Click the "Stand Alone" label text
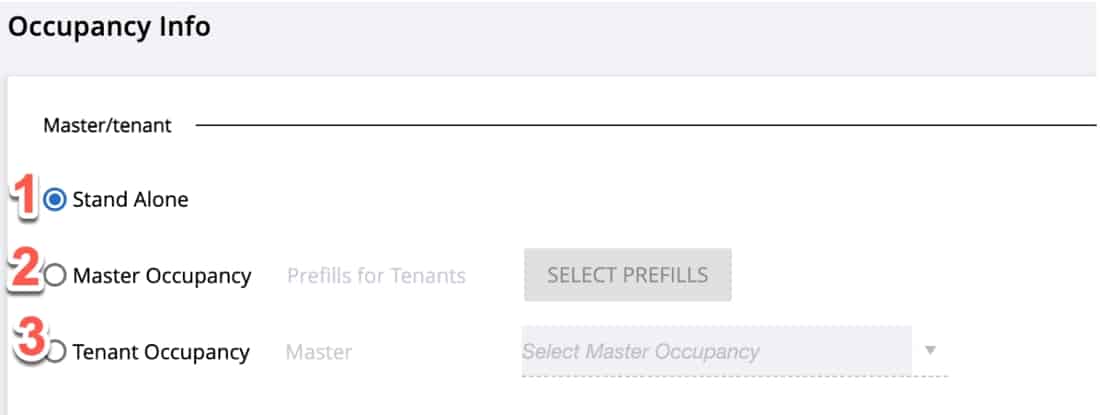 130,200
